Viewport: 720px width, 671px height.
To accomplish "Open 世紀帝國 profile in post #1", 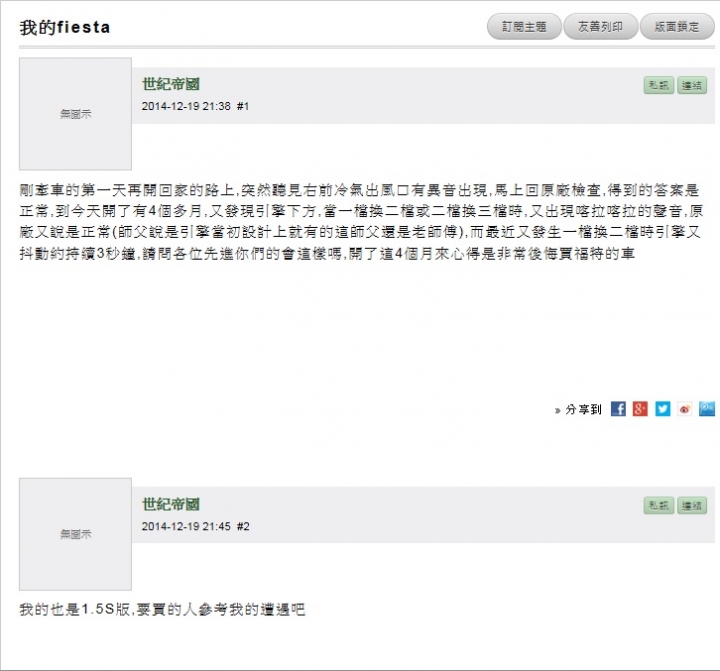I will [x=170, y=84].
